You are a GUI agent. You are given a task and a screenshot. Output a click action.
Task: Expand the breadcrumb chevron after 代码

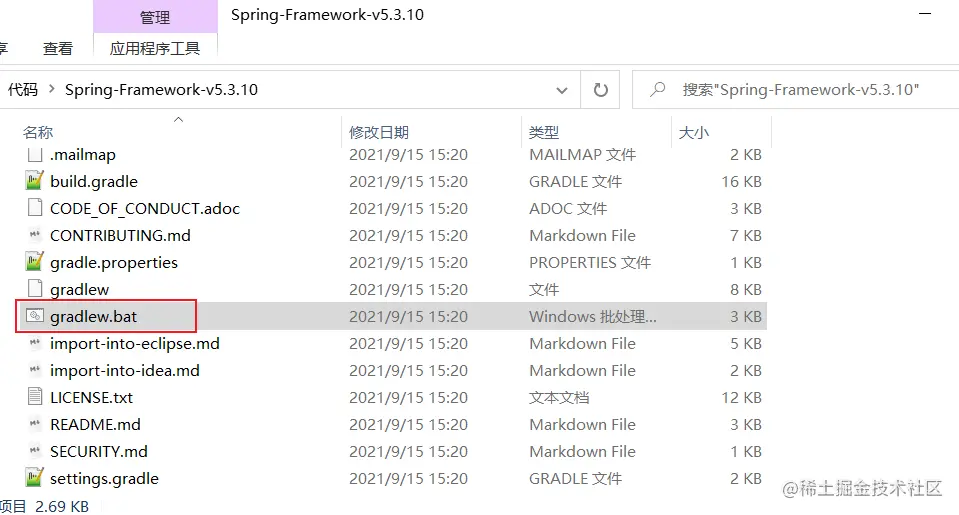pos(51,89)
